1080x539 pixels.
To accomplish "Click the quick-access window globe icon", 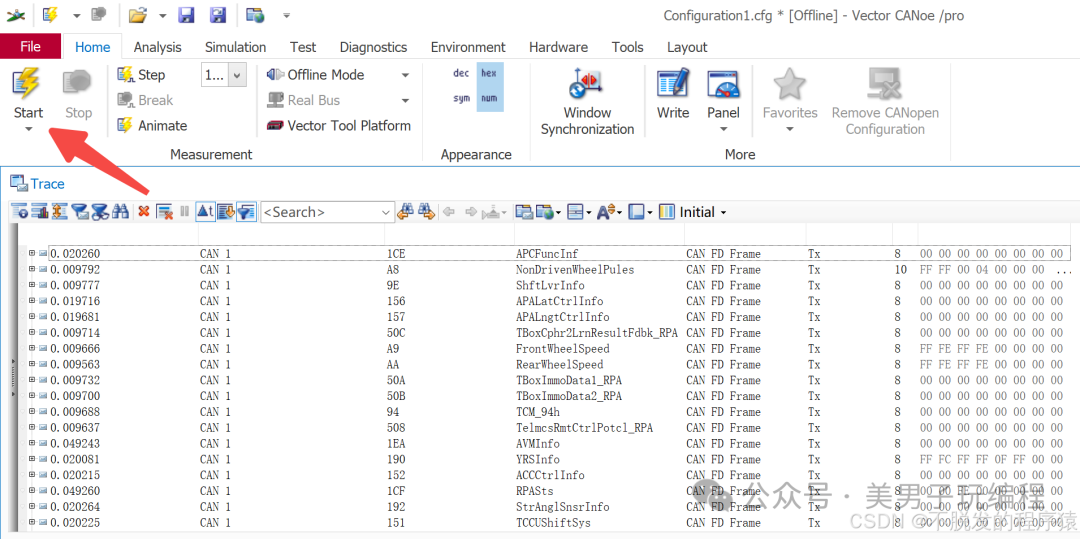I will pyautogui.click(x=255, y=14).
